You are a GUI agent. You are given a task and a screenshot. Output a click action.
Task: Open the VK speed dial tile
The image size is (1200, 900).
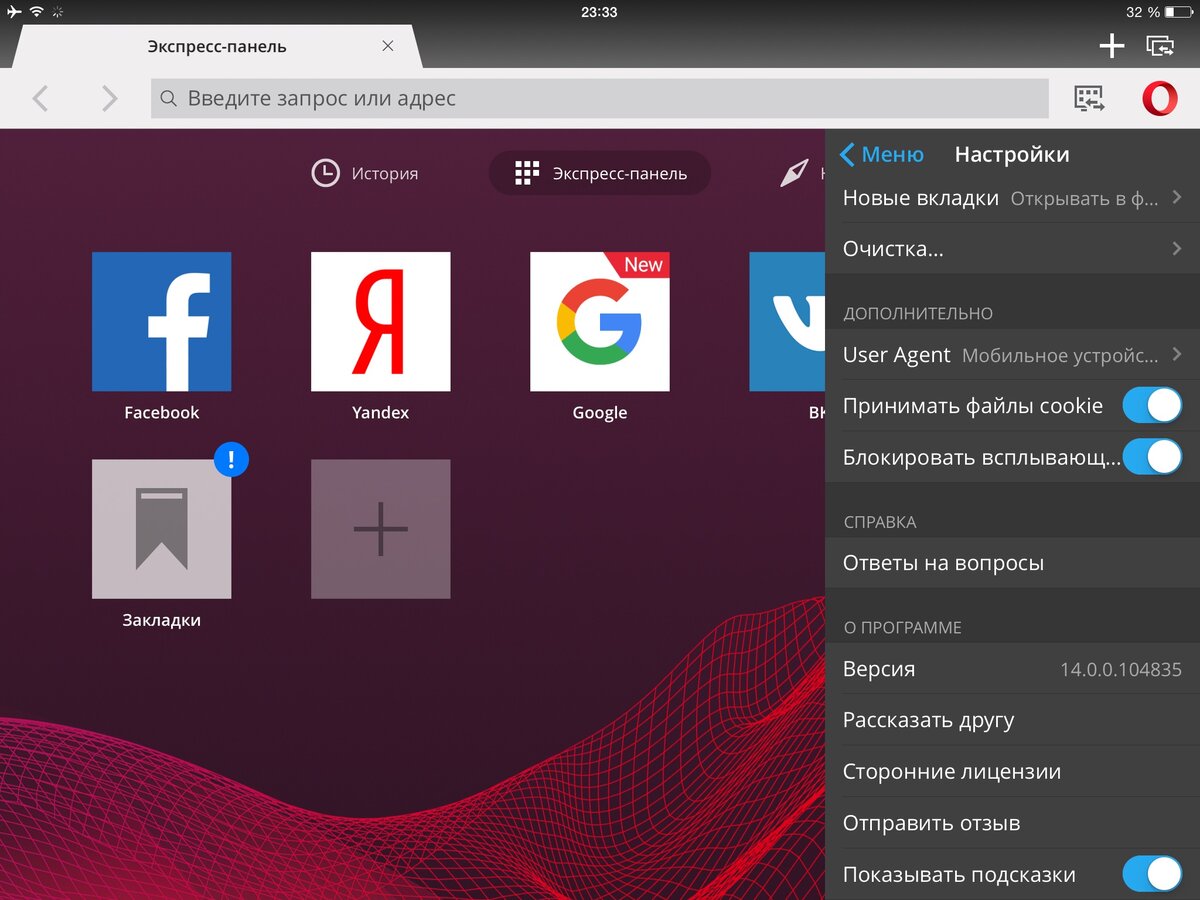click(787, 321)
